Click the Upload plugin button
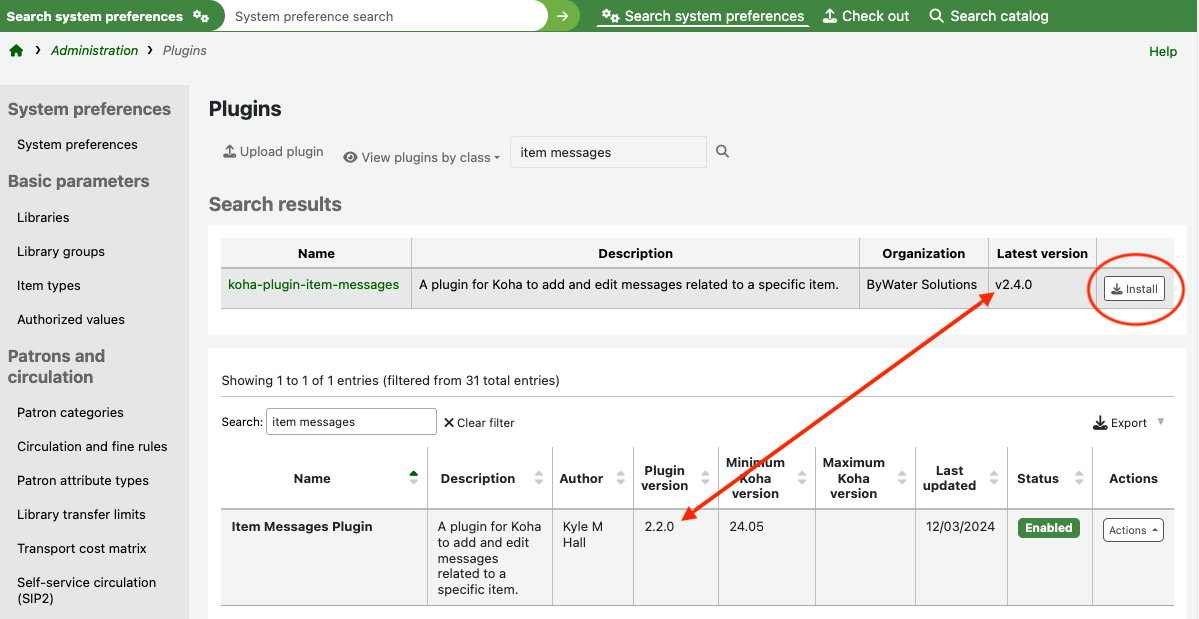This screenshot has width=1199, height=619. [273, 152]
